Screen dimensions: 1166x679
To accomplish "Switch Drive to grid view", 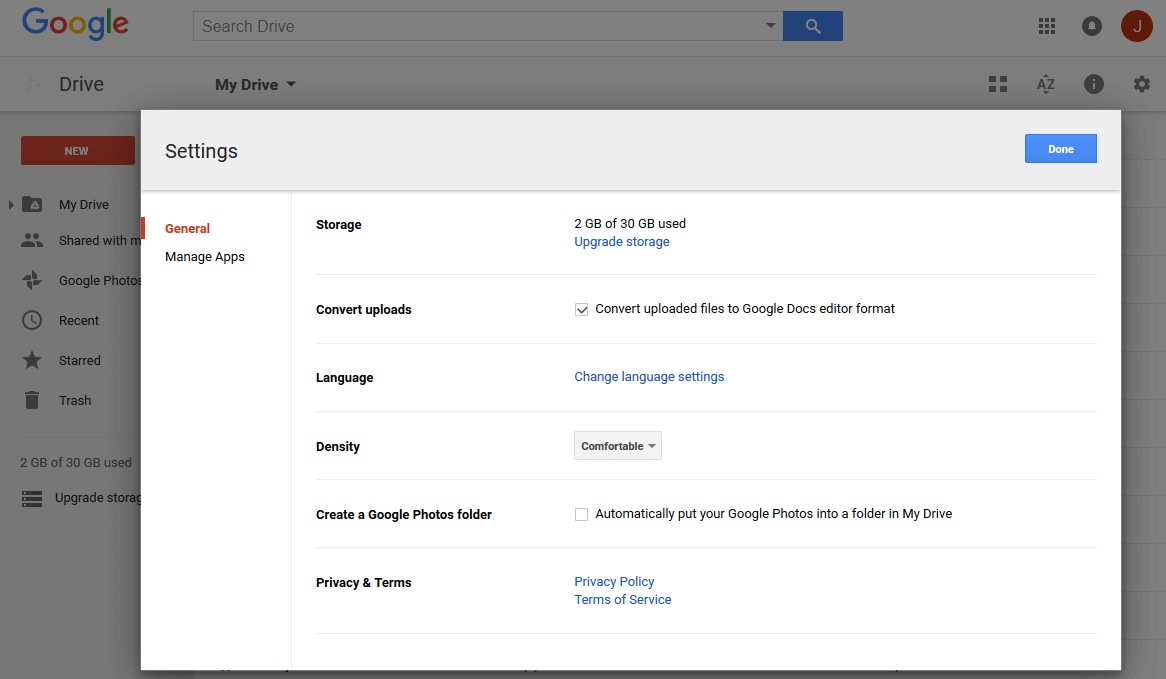I will pyautogui.click(x=997, y=84).
